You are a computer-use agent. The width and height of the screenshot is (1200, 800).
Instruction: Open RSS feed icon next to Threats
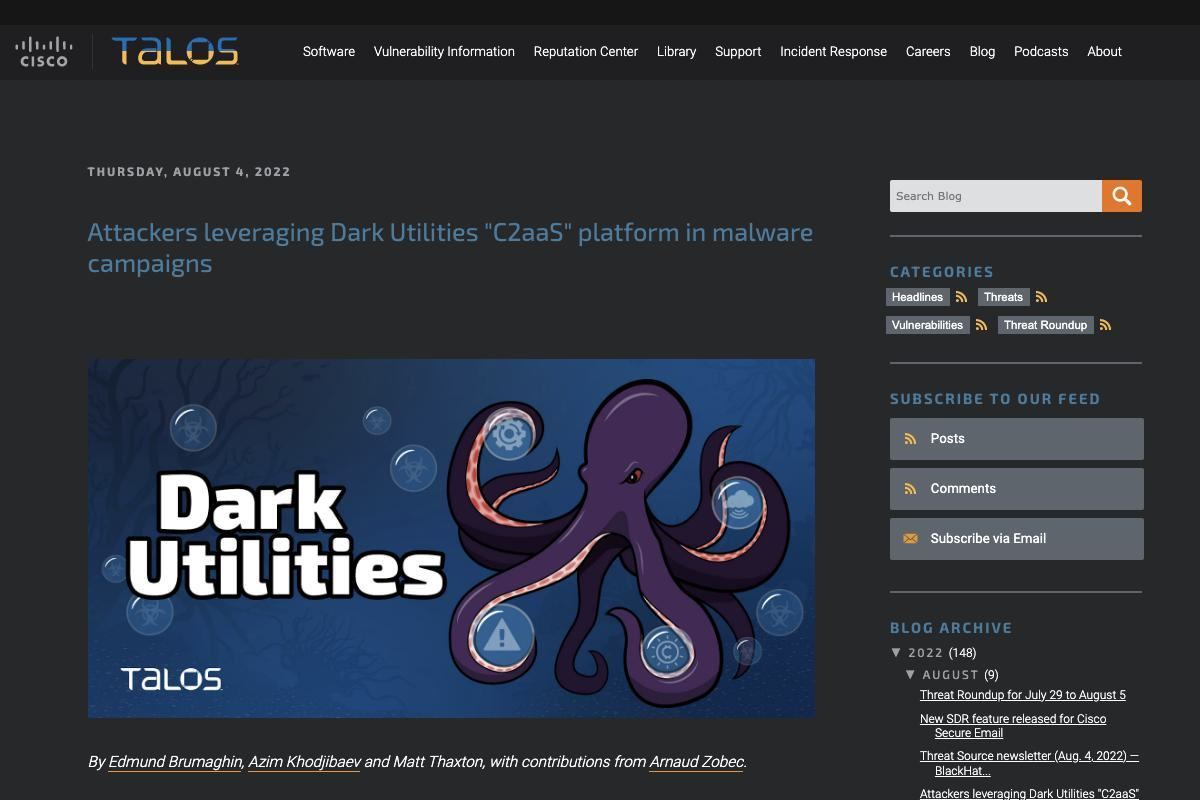coord(1041,297)
